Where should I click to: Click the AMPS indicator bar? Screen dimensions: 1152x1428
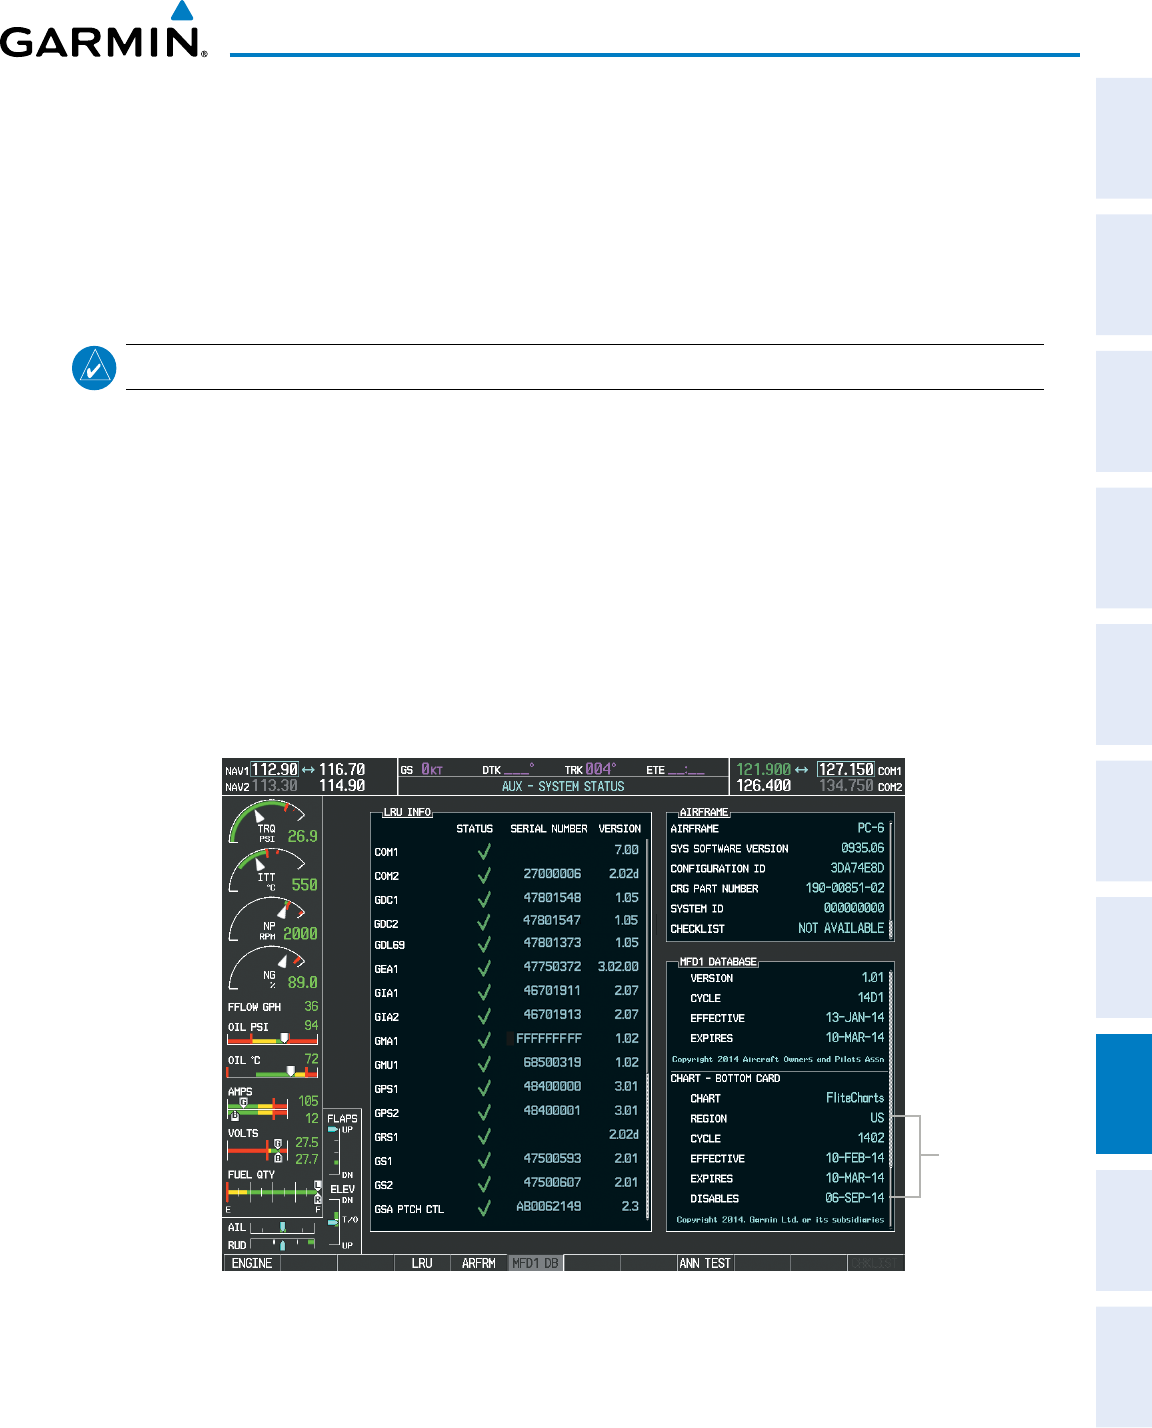[258, 1109]
